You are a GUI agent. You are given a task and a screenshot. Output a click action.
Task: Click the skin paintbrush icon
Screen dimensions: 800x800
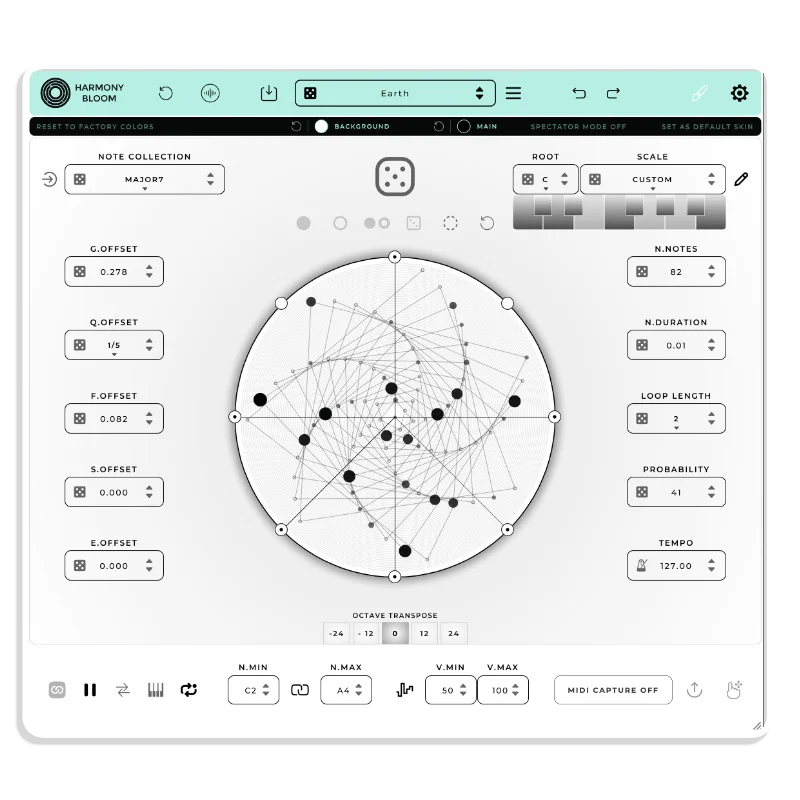pos(699,93)
